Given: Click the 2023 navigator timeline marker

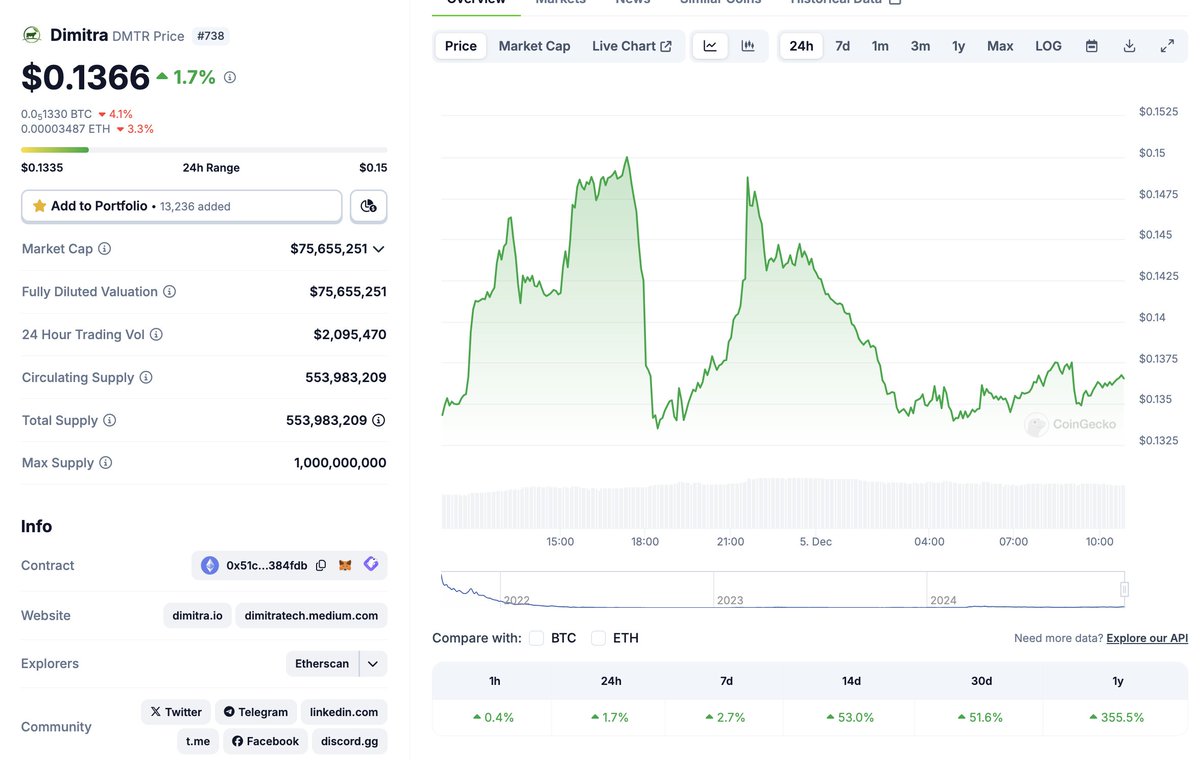Looking at the screenshot, I should (730, 600).
